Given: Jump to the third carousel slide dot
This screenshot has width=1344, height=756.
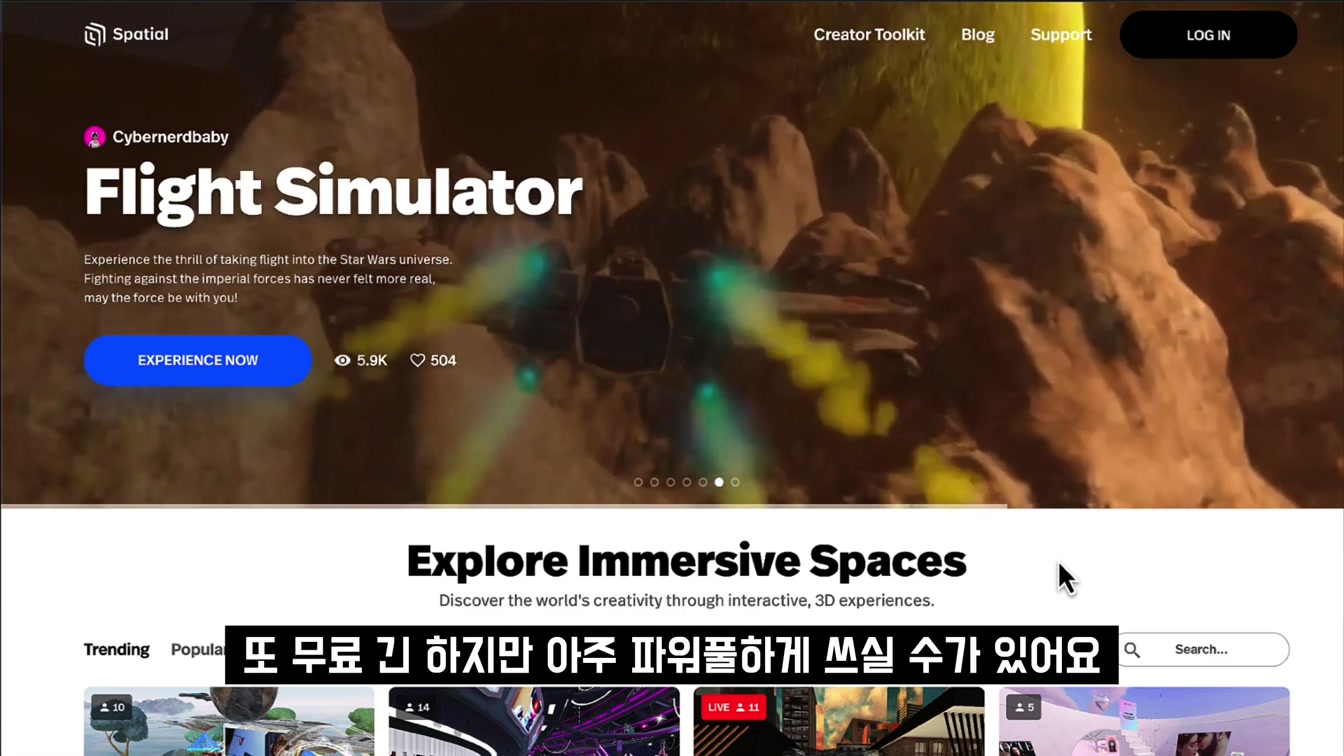Looking at the screenshot, I should pyautogui.click(x=670, y=482).
